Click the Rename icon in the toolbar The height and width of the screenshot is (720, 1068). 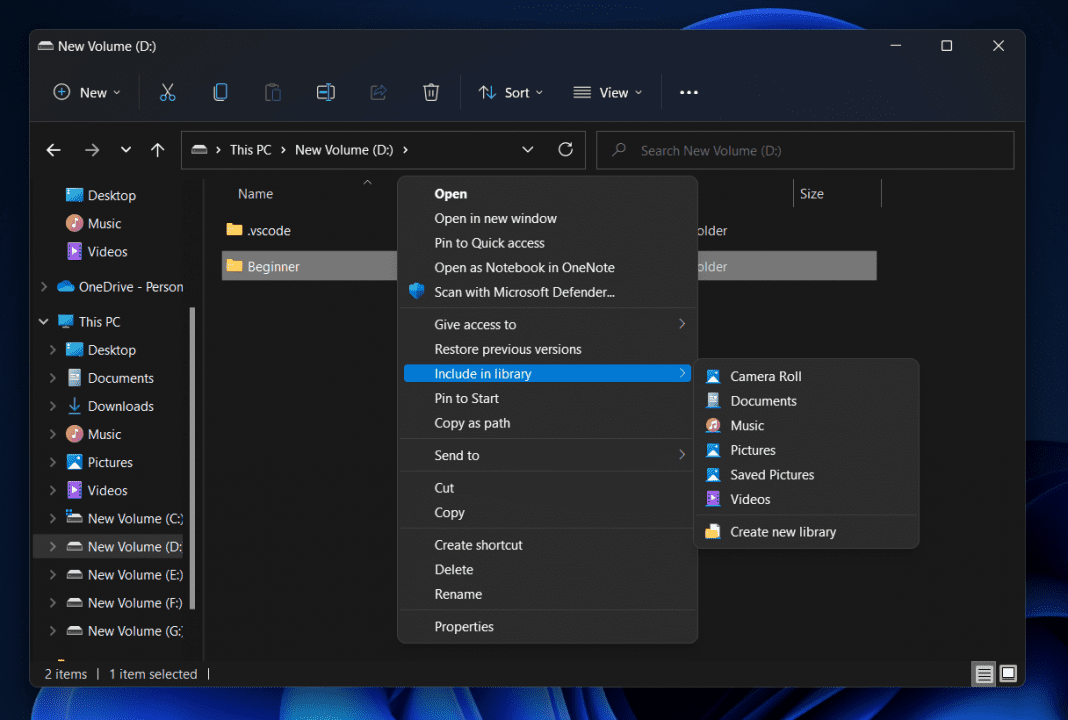tap(325, 92)
